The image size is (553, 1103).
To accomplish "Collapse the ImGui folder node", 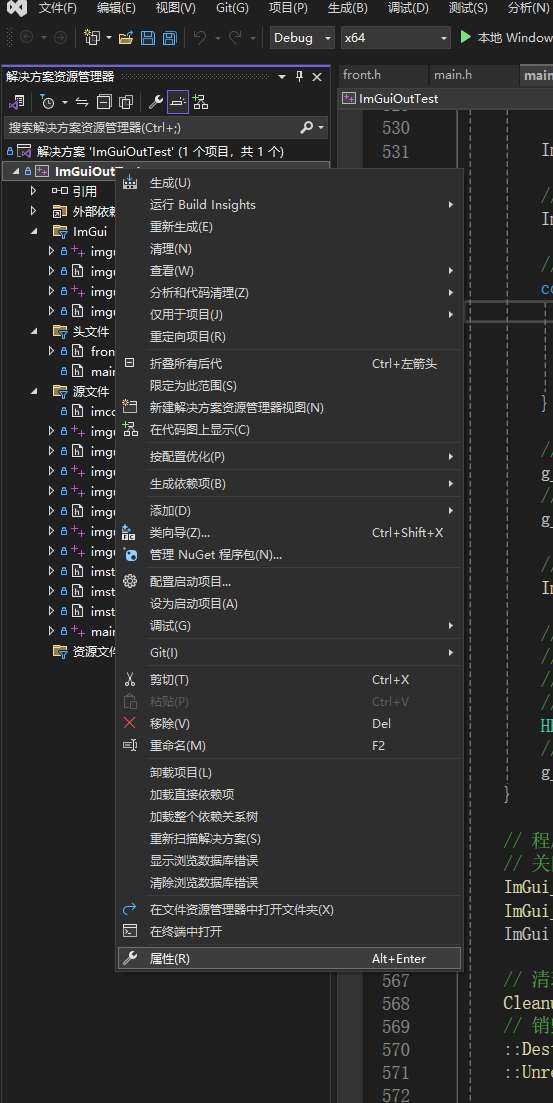I will pos(34,231).
